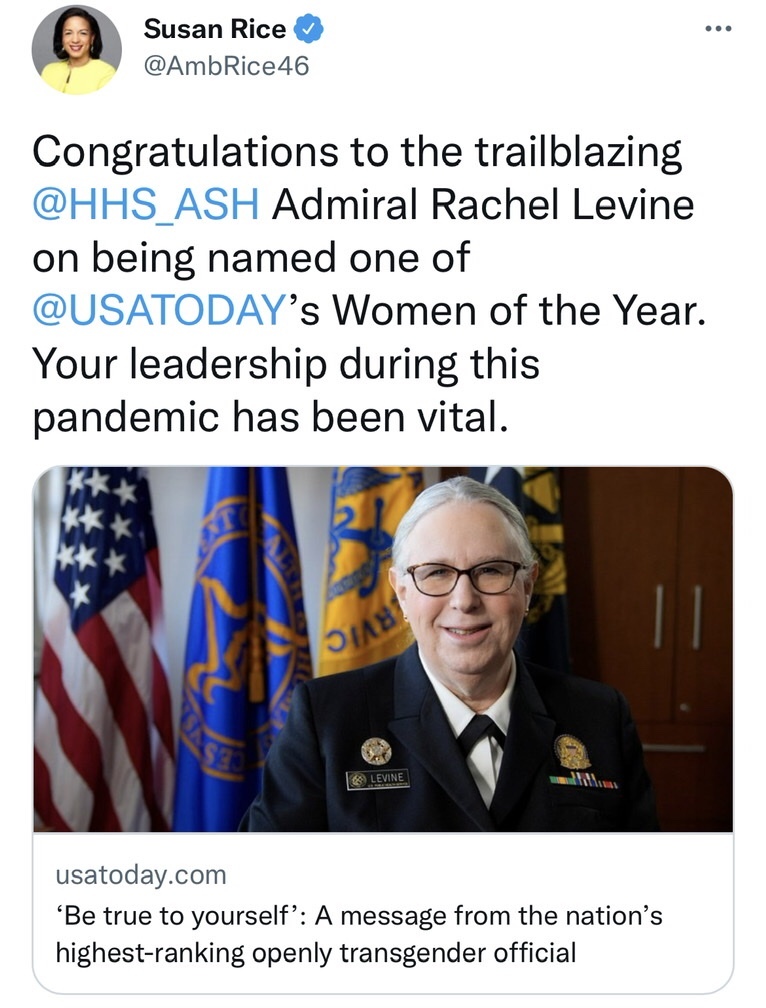Screen dimensions: 766x1008
Task: Click the 'Congratulations to the trailblazing' text
Action: click(356, 153)
